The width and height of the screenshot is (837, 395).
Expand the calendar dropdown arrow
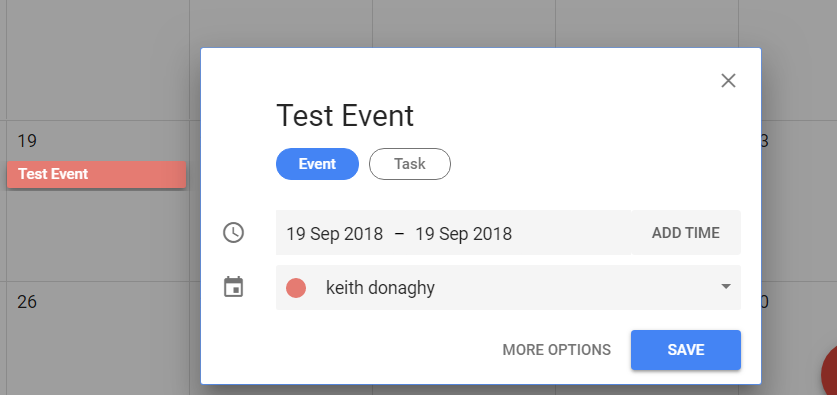pyautogui.click(x=725, y=287)
